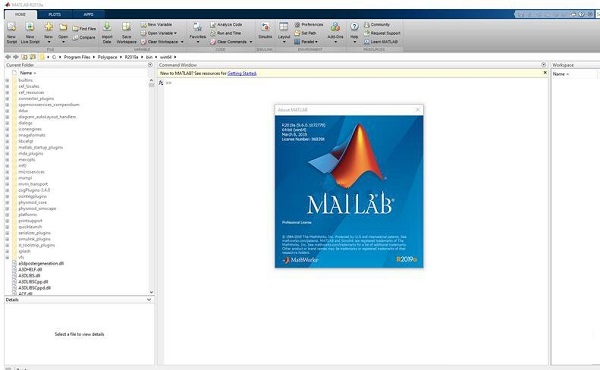This screenshot has height=370, width=600.
Task: Expand the simulink_plugins folder tree node
Action: point(7,239)
